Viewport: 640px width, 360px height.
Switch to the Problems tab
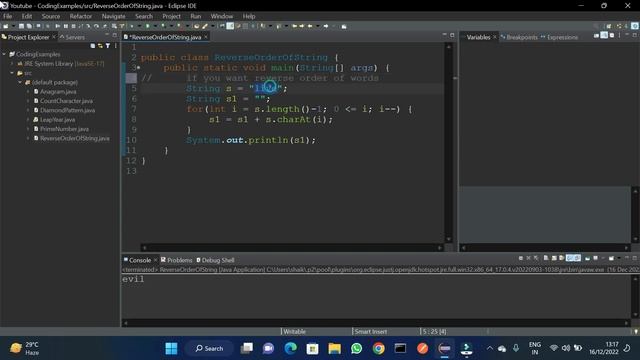pos(176,260)
